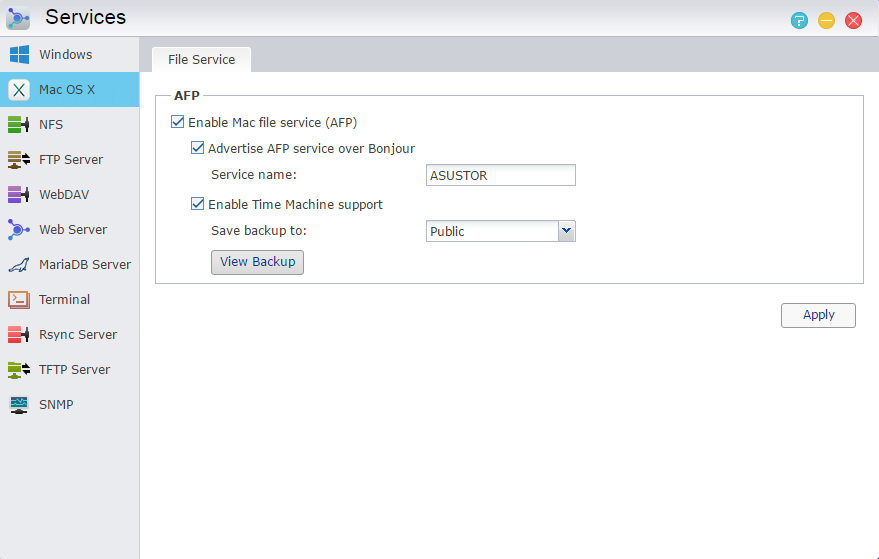This screenshot has width=879, height=559.
Task: Expand the Save backup to dropdown arrow
Action: pyautogui.click(x=567, y=231)
